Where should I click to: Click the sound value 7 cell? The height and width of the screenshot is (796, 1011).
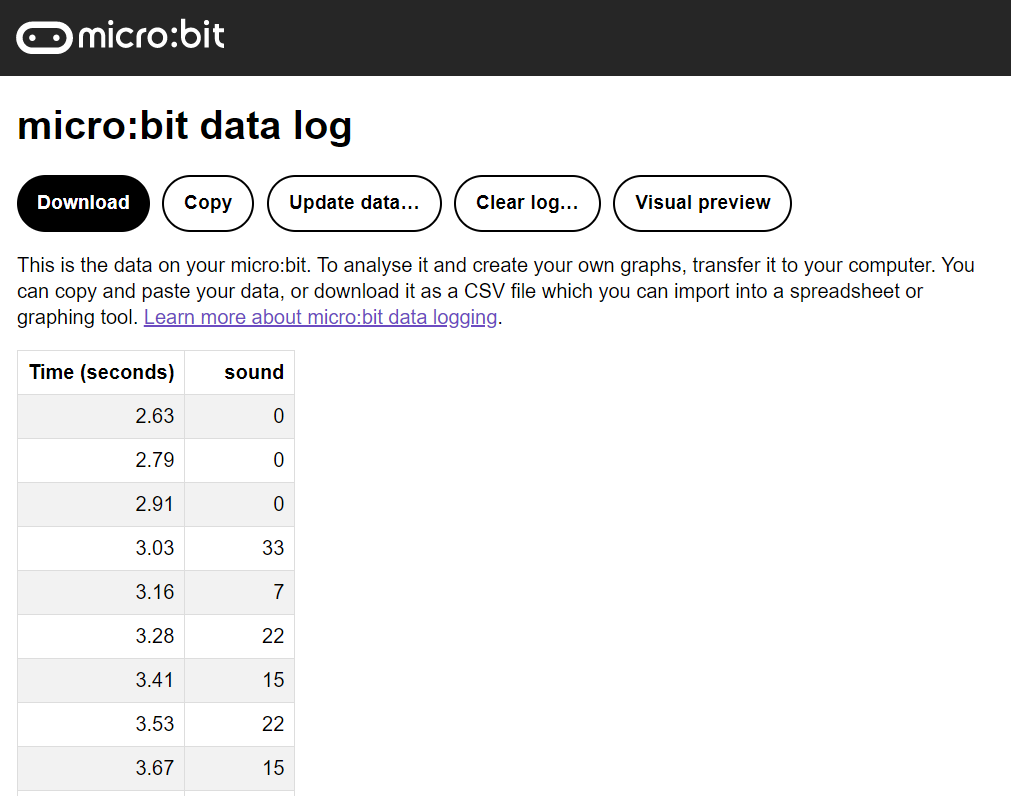point(240,592)
